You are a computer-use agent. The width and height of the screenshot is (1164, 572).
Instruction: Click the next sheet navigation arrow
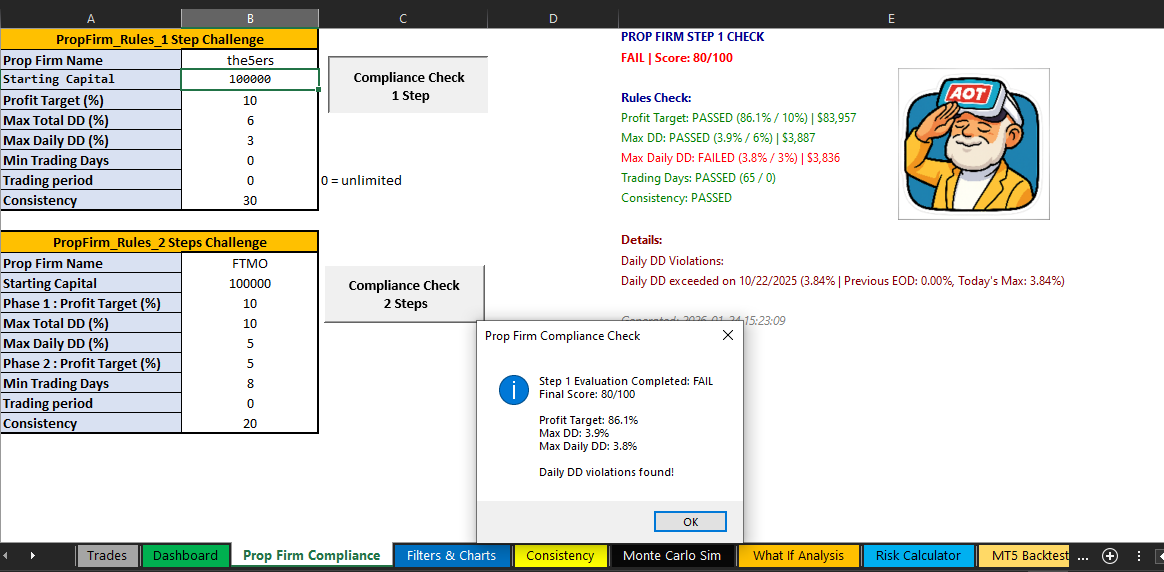(x=33, y=556)
